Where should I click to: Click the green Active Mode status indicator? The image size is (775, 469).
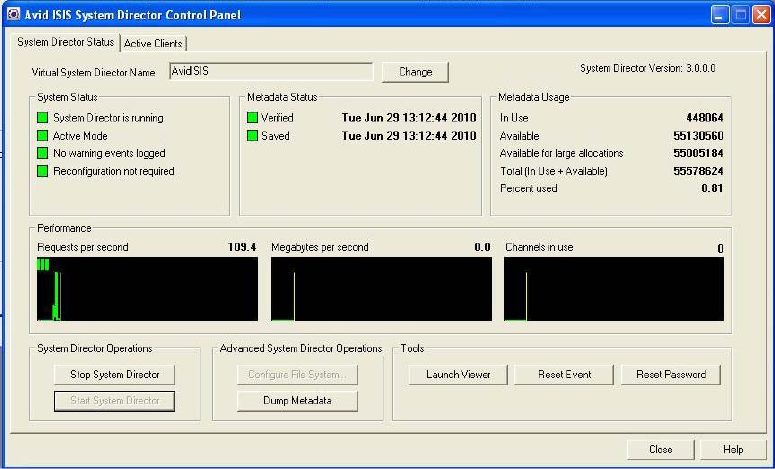pyautogui.click(x=43, y=135)
